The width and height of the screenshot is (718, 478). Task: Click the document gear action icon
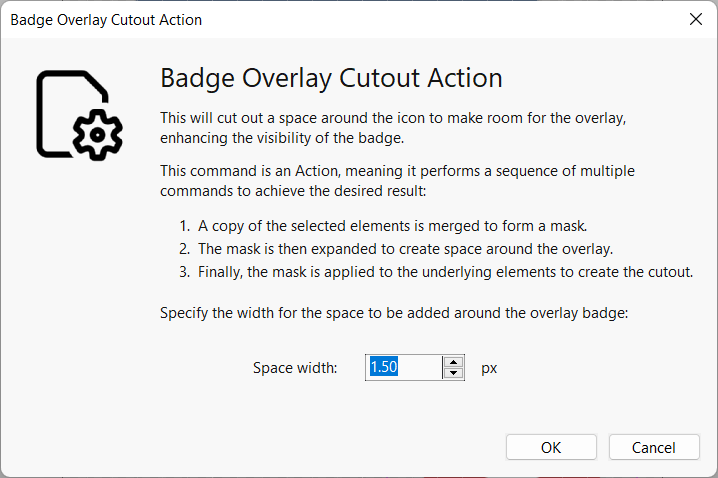click(78, 114)
